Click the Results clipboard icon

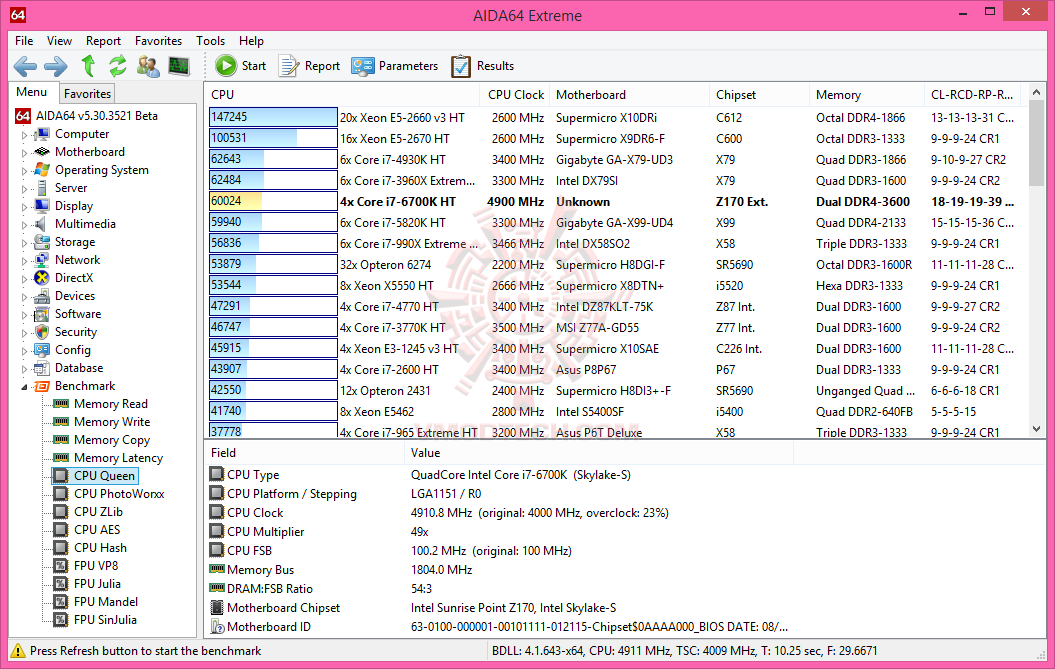coord(461,66)
